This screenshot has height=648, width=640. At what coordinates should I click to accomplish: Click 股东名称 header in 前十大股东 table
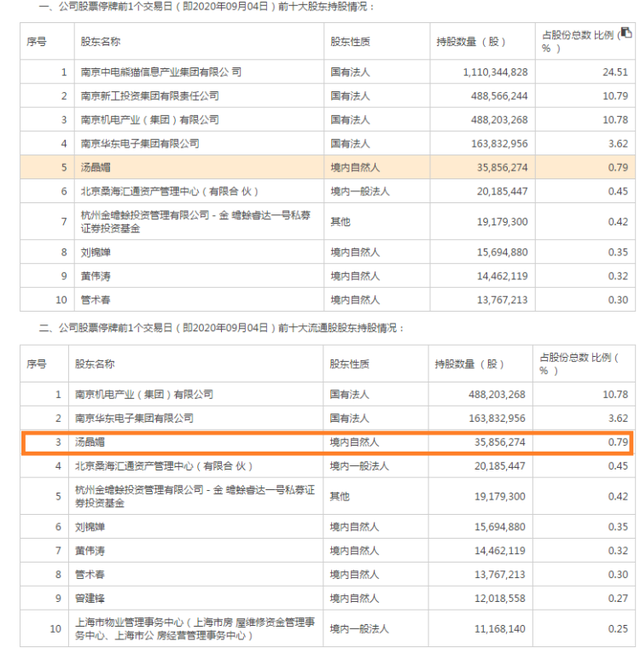tap(100, 42)
